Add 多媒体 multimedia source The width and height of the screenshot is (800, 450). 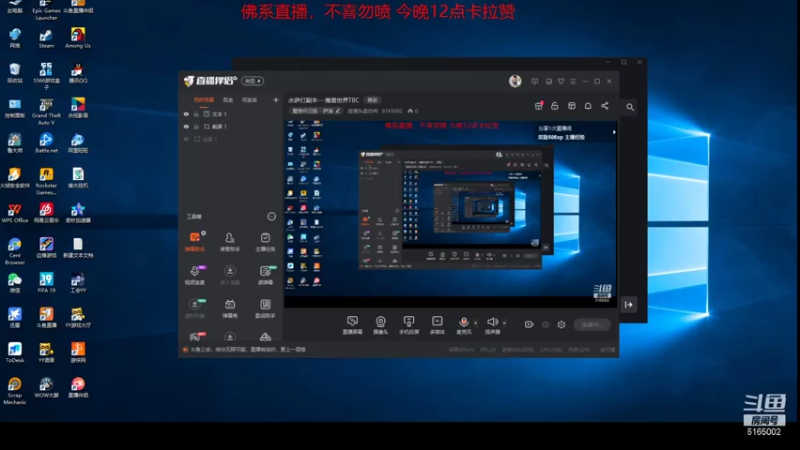tap(437, 324)
